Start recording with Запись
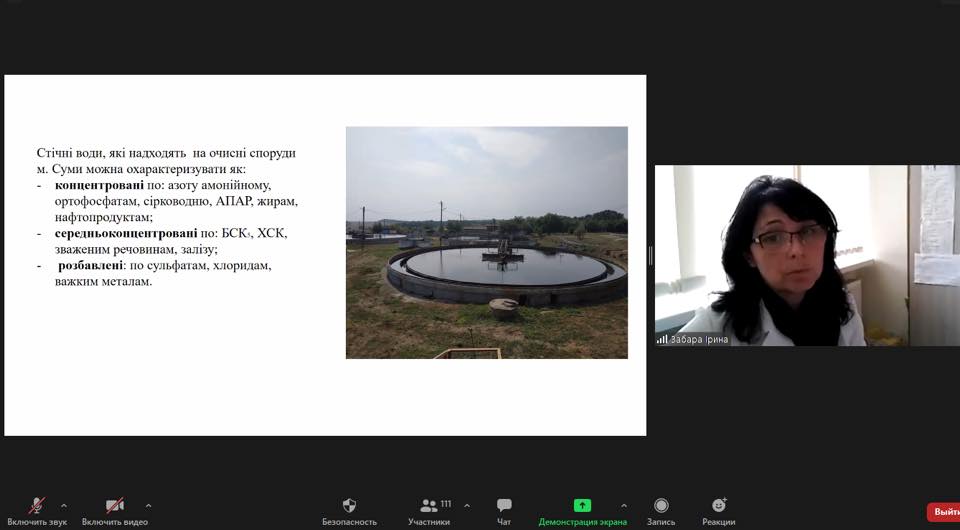Screen dimensions: 960x530 (x=661, y=508)
